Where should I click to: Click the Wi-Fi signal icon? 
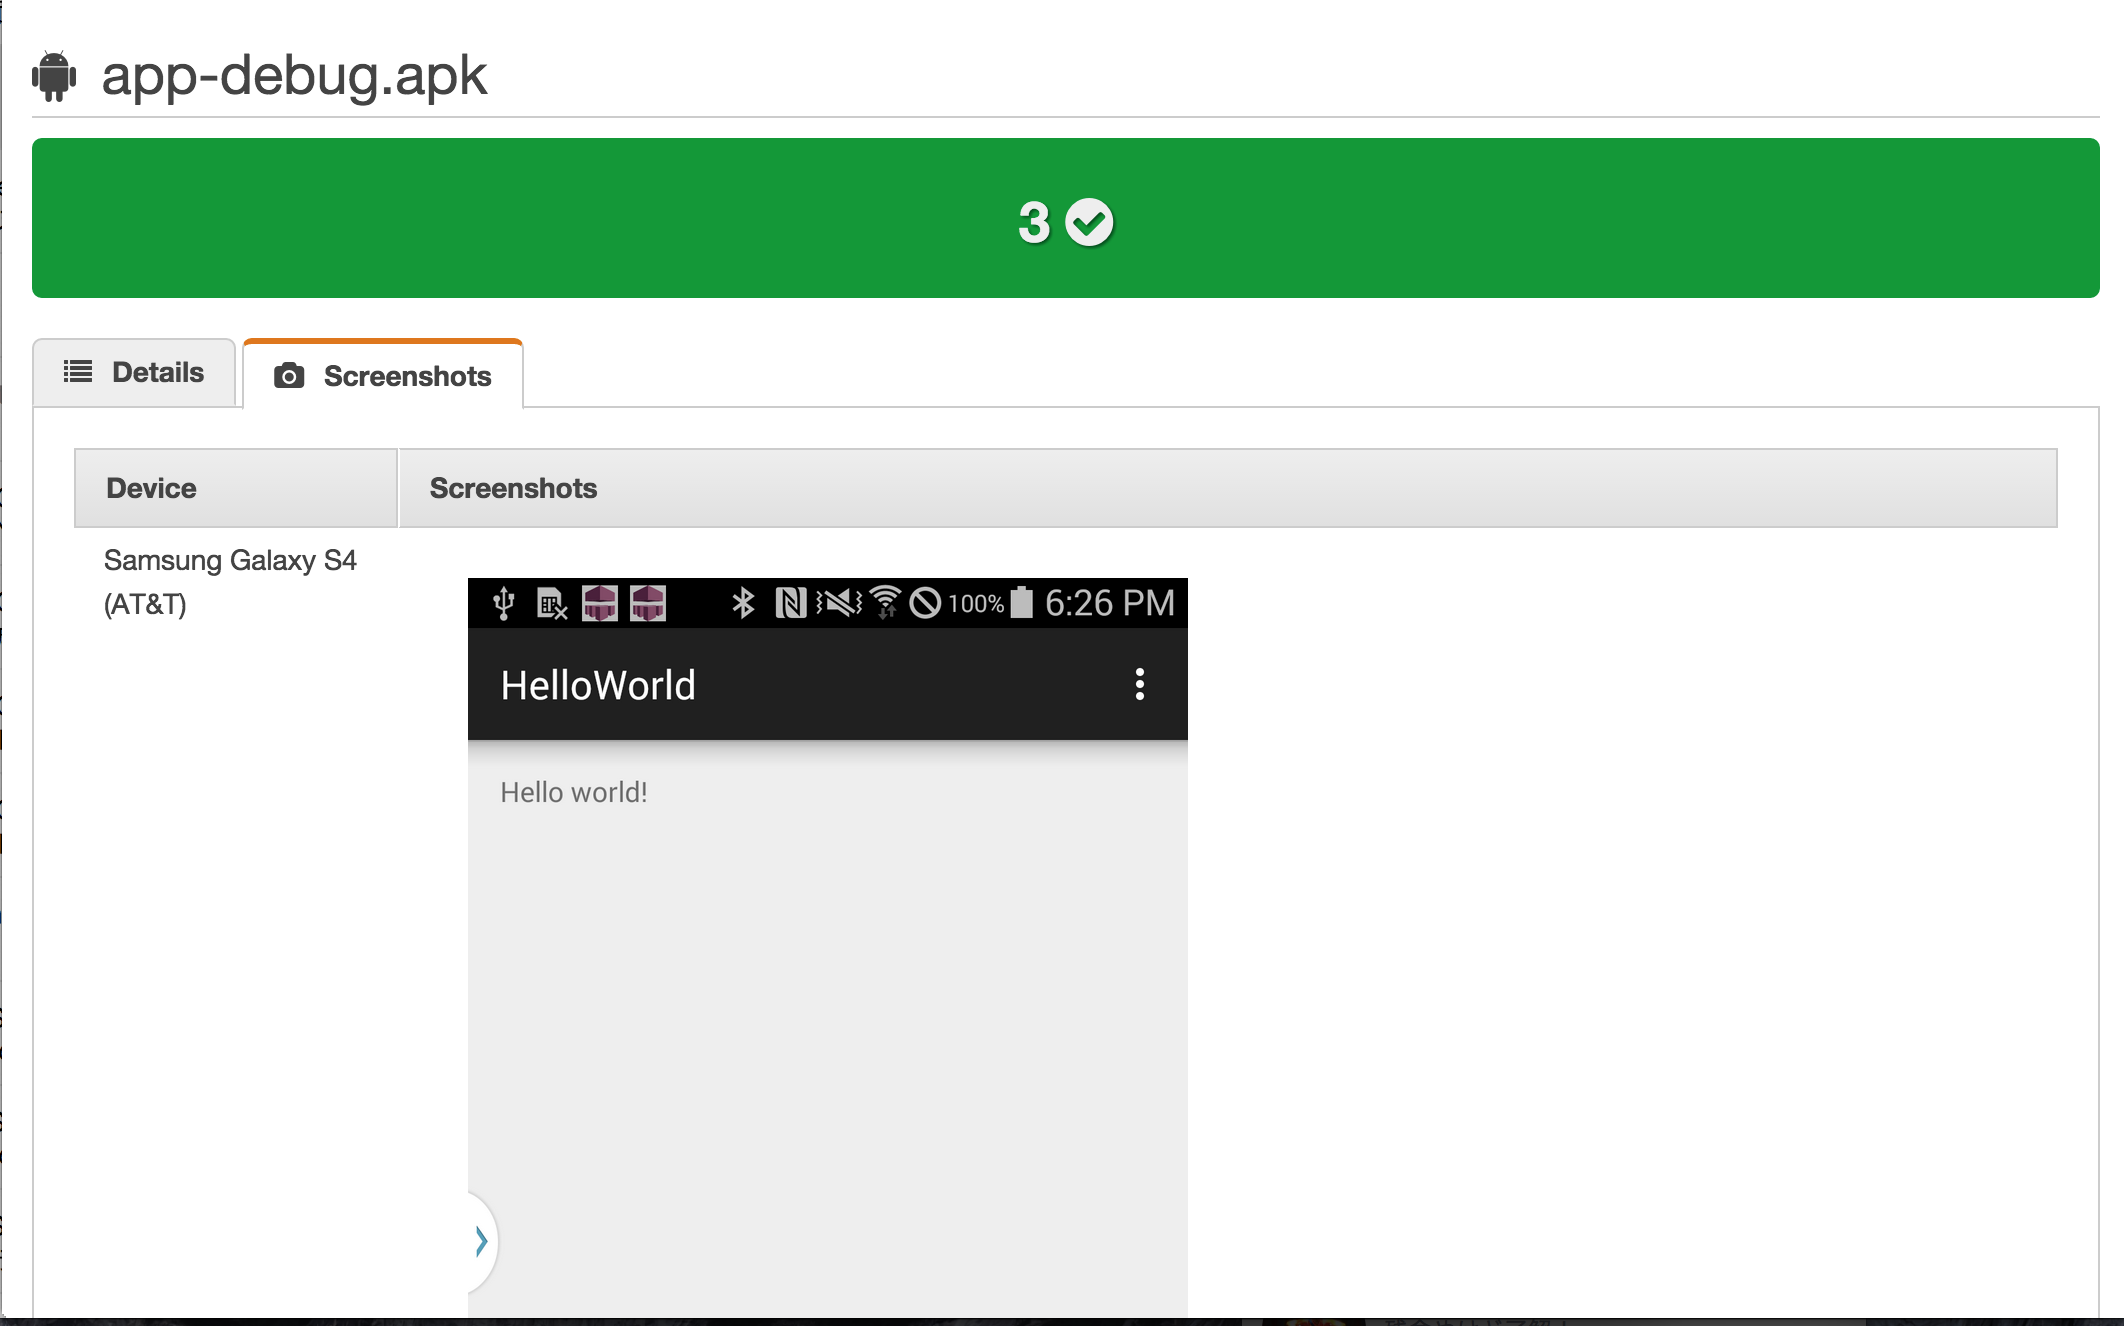click(x=885, y=603)
